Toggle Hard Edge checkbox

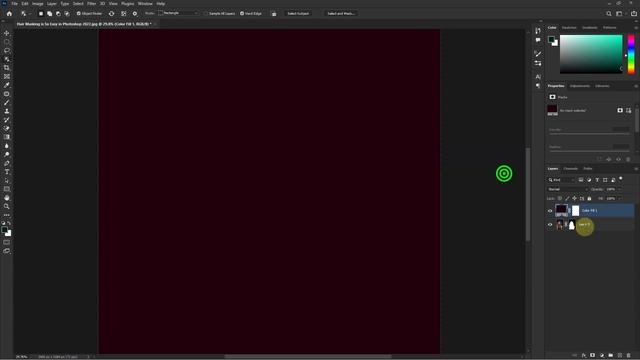[242, 13]
